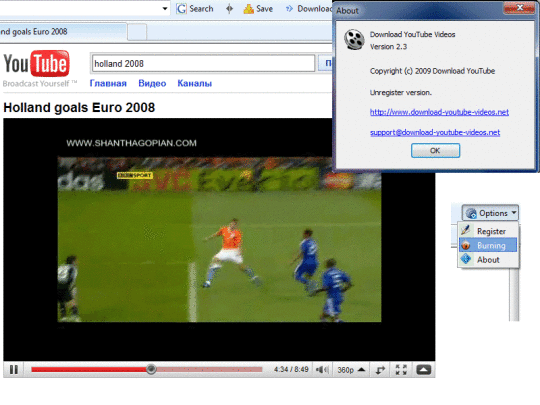Click the 'Holland goals Euro 2008' title
The width and height of the screenshot is (540, 405).
[79, 107]
